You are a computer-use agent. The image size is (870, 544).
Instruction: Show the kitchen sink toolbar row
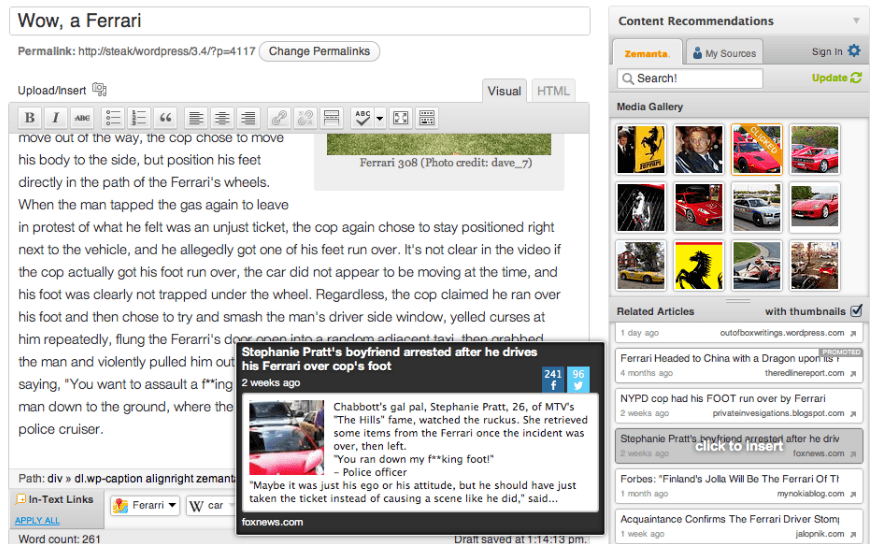pos(427,118)
